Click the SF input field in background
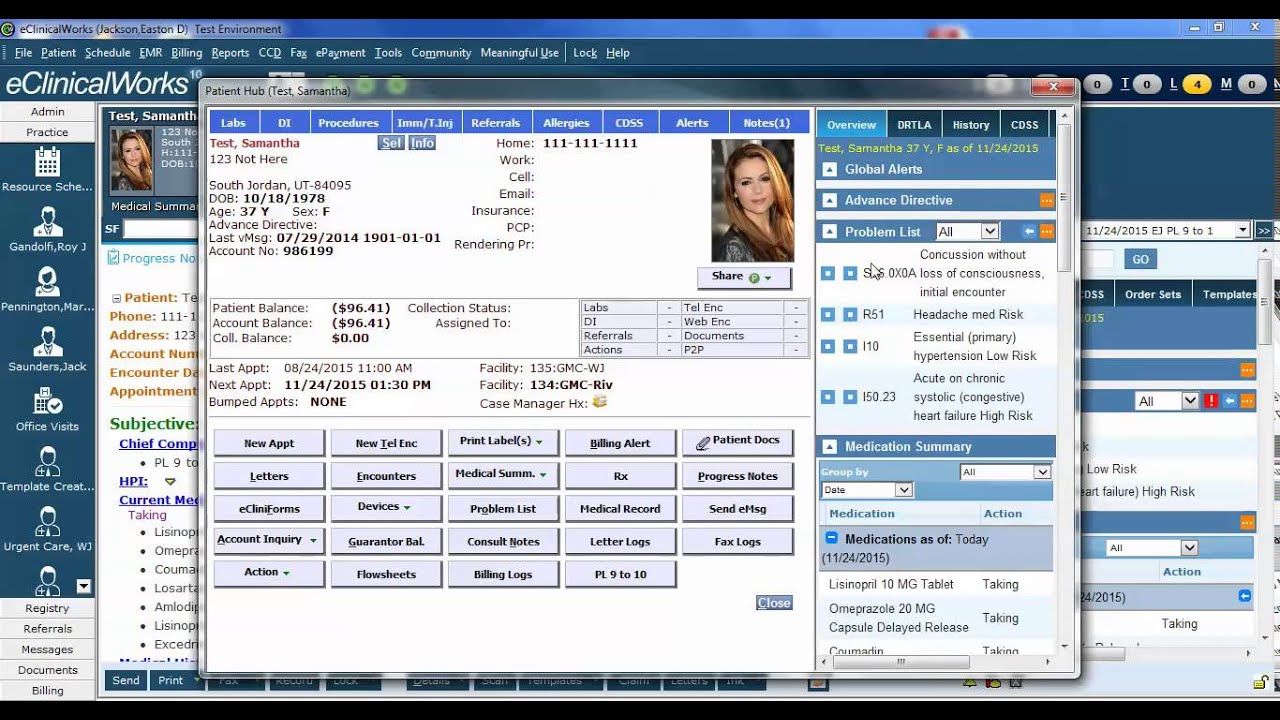1280x720 pixels. (160, 230)
